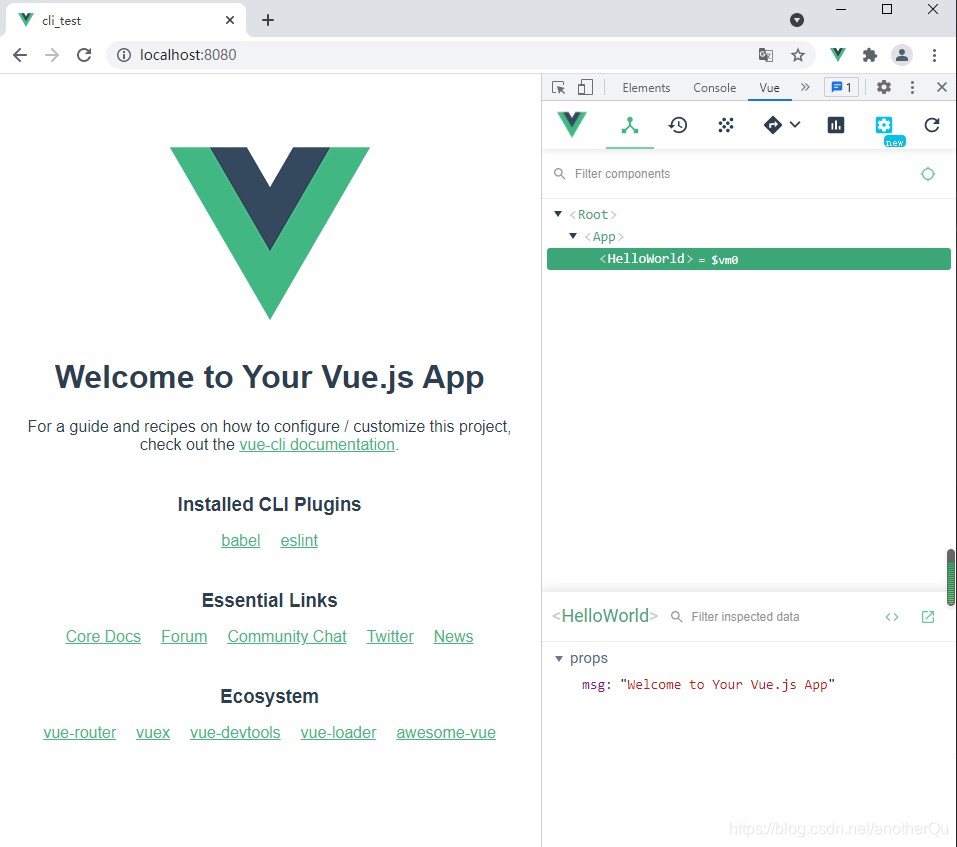Viewport: 957px width, 847px height.
Task: Select the Components tree view
Action: click(630, 125)
